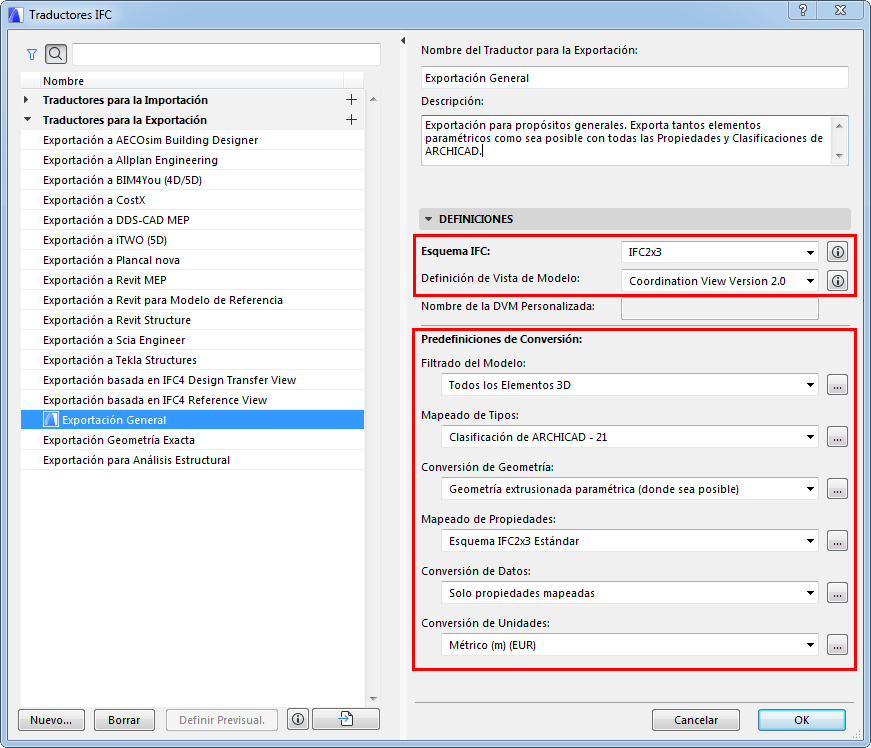Select Exportación basada en IFC4 Reference View

click(x=192, y=400)
